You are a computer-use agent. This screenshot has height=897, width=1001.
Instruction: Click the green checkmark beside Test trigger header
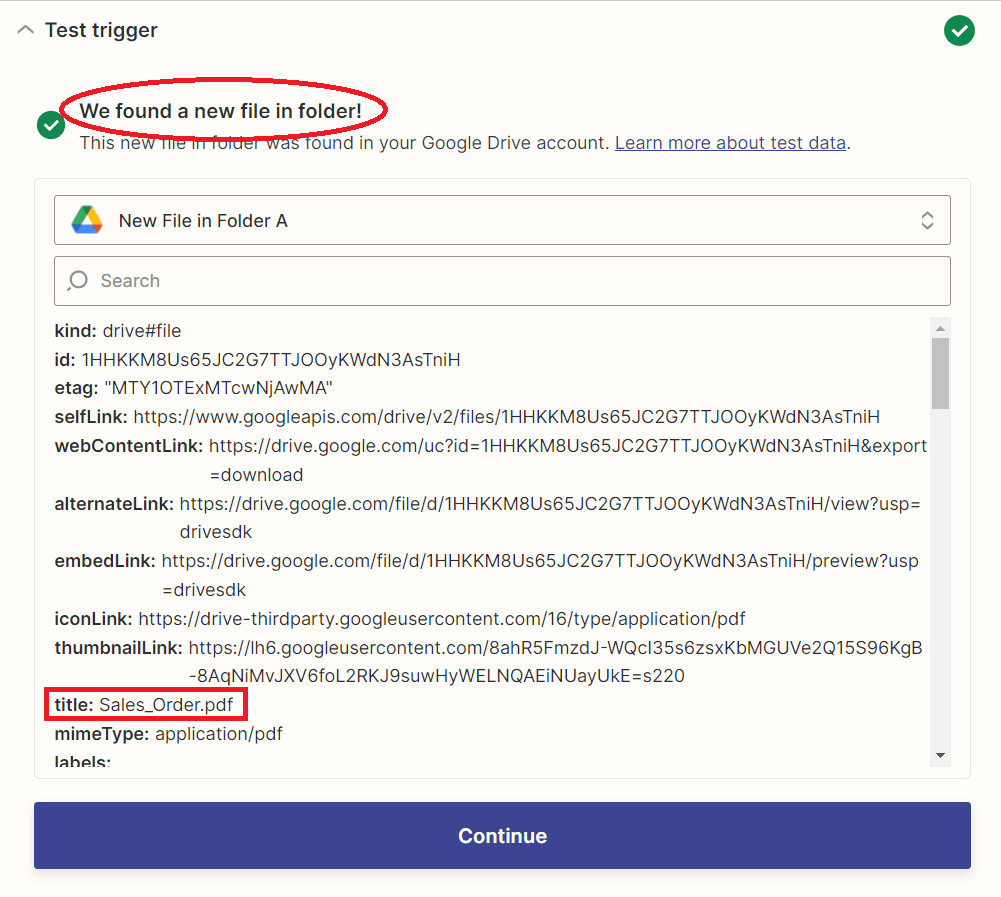[959, 30]
